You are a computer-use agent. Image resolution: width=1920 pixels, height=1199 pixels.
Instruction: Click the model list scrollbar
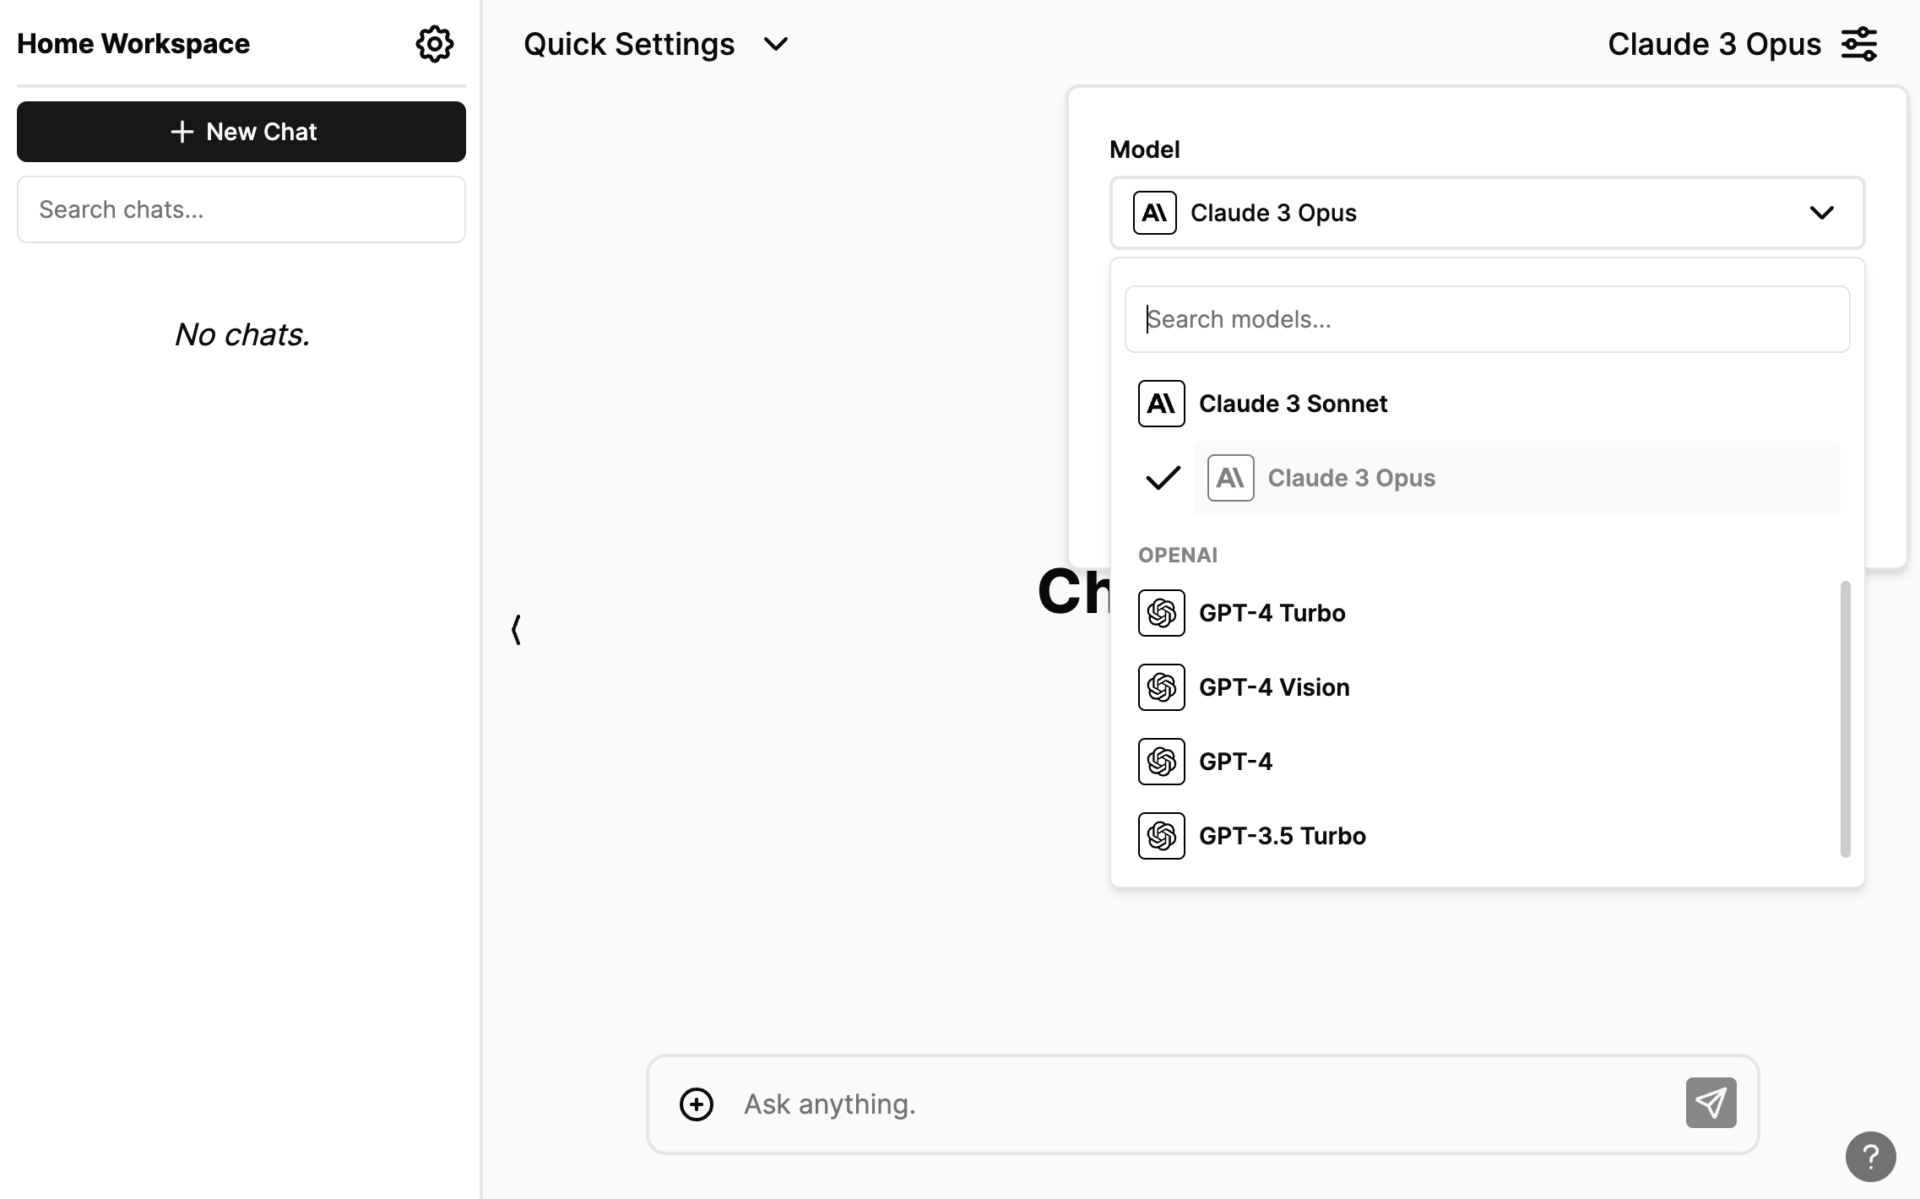1845,718
